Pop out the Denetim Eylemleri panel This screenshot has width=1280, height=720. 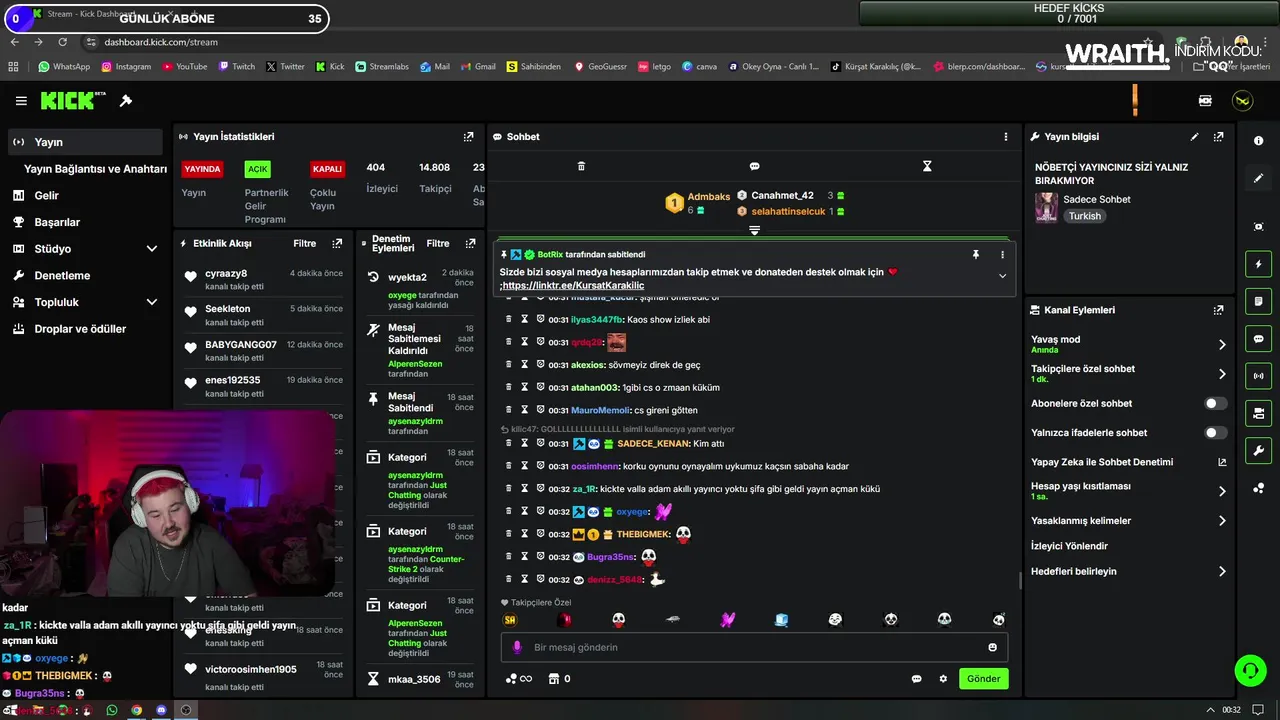[x=470, y=243]
